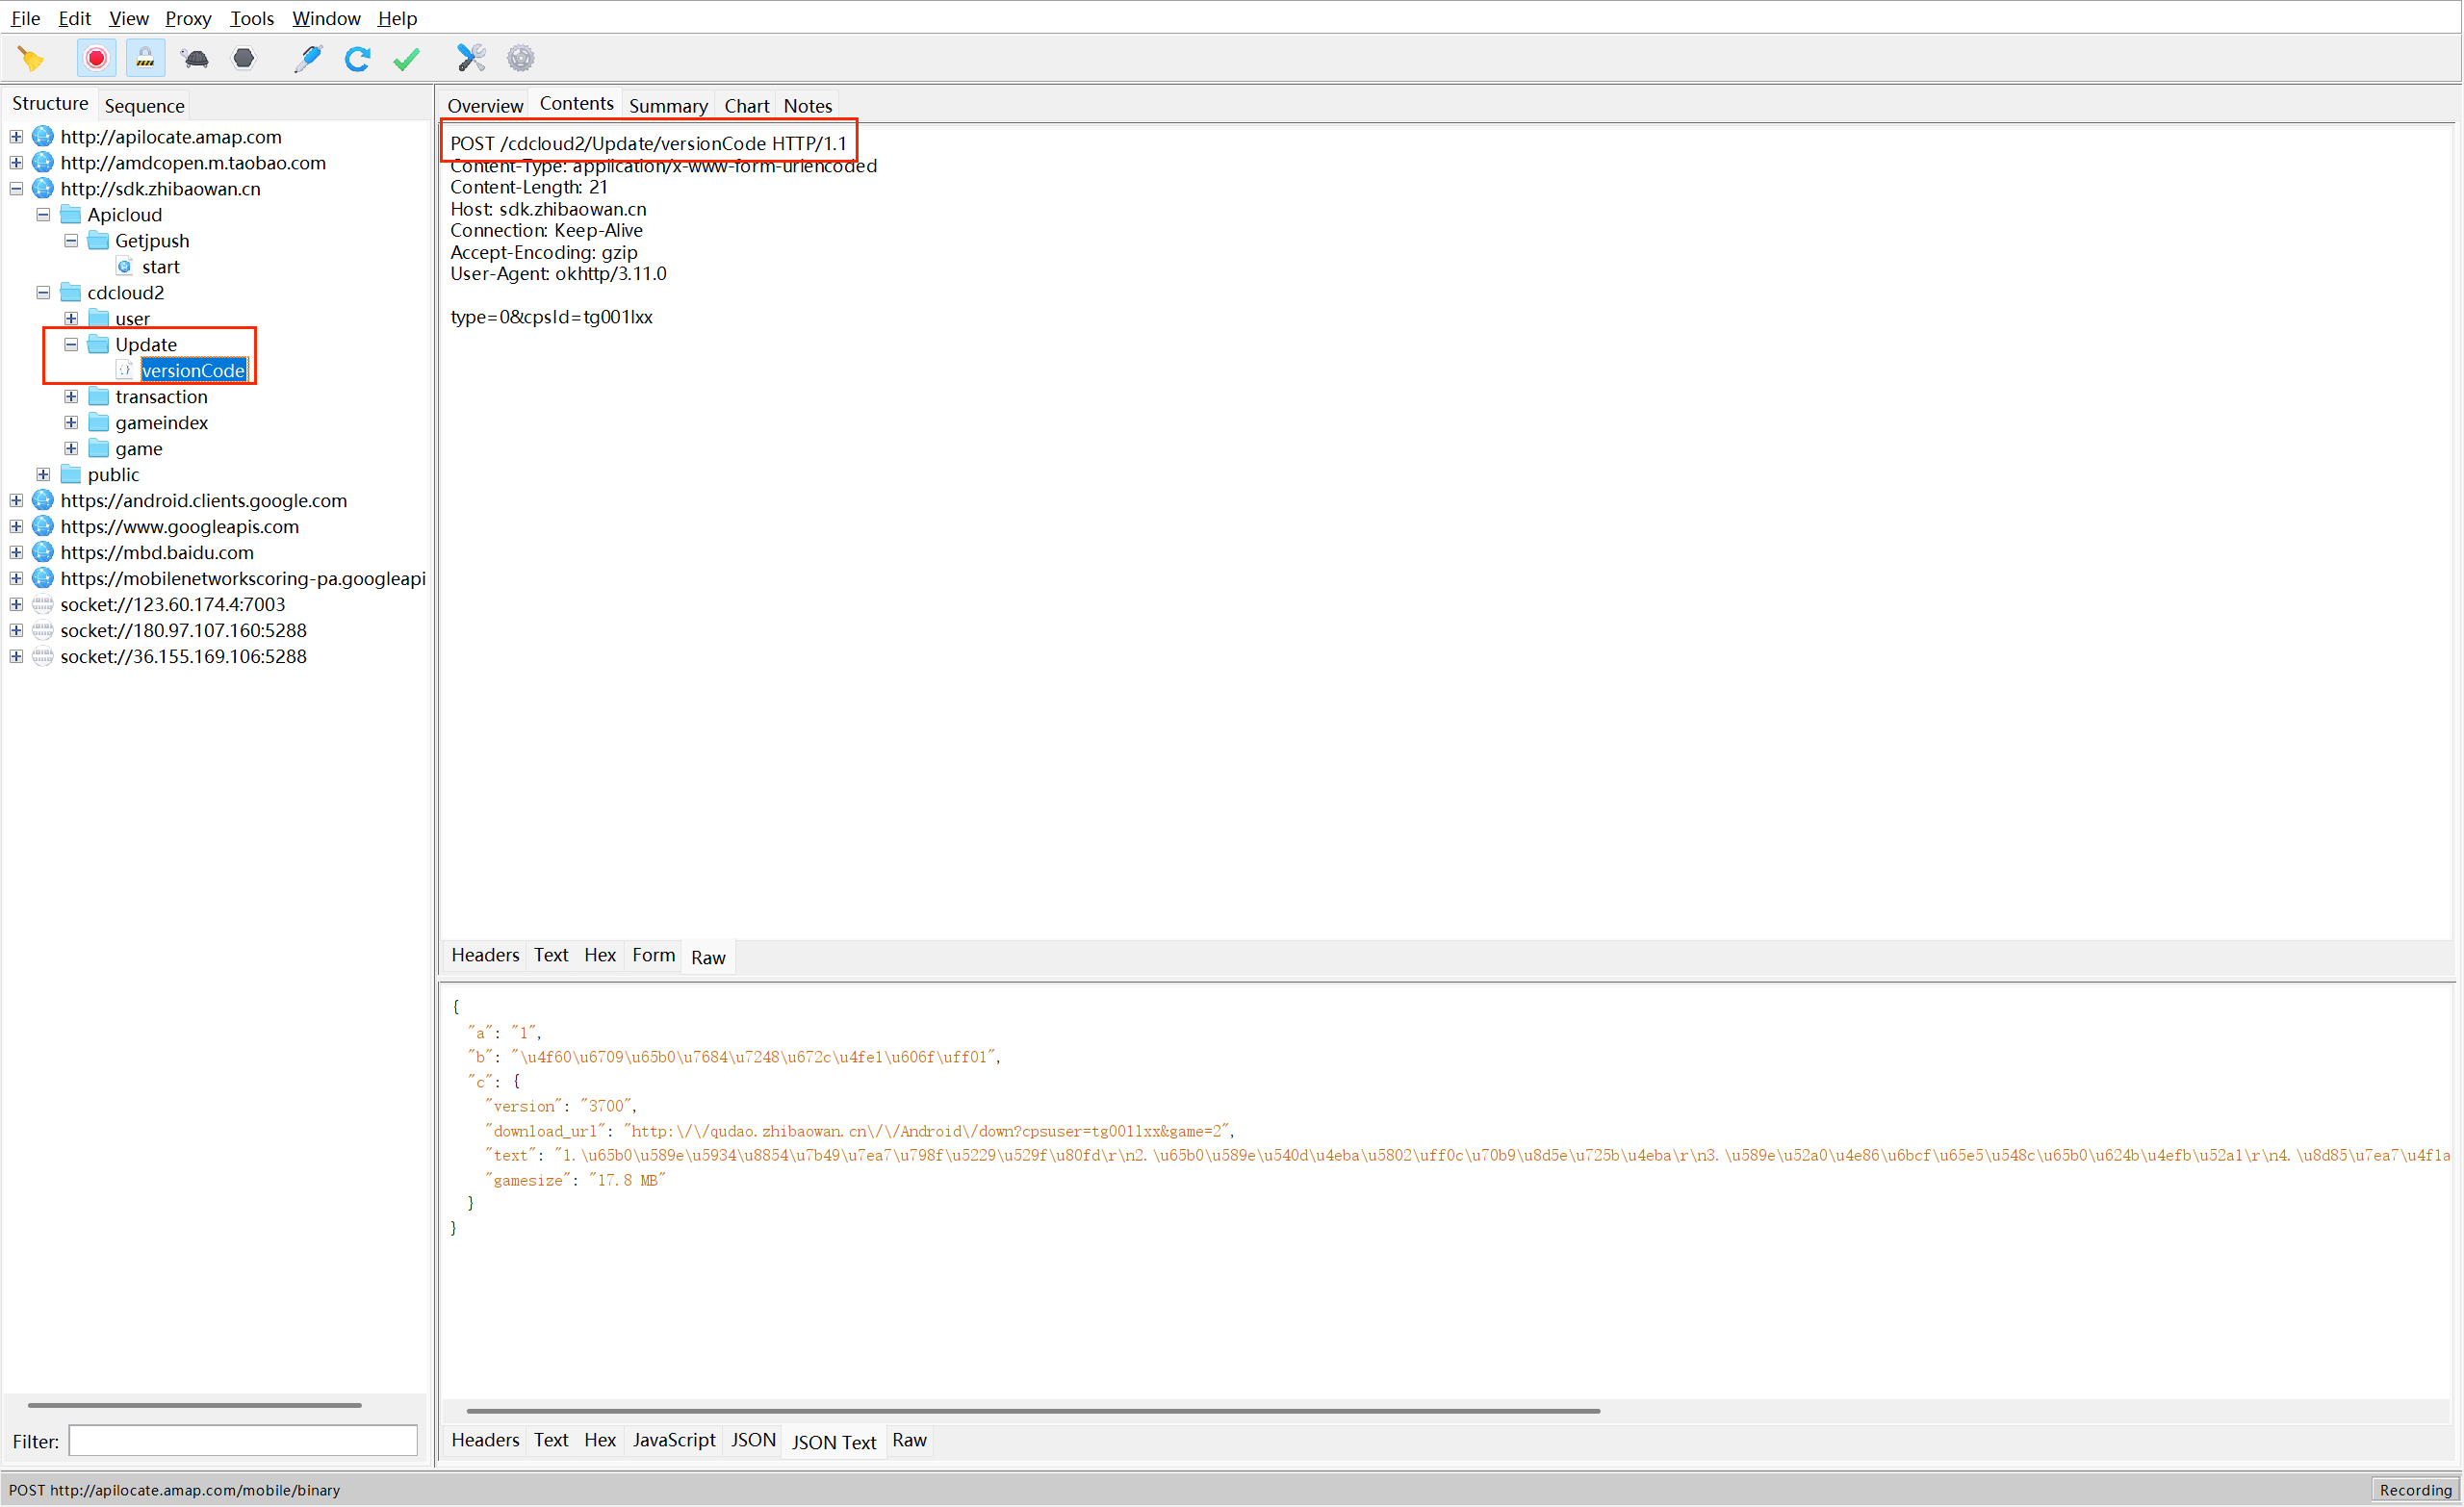Toggle SSL Proxying lock icon
Viewport: 2464px width, 1507px height.
(x=145, y=59)
